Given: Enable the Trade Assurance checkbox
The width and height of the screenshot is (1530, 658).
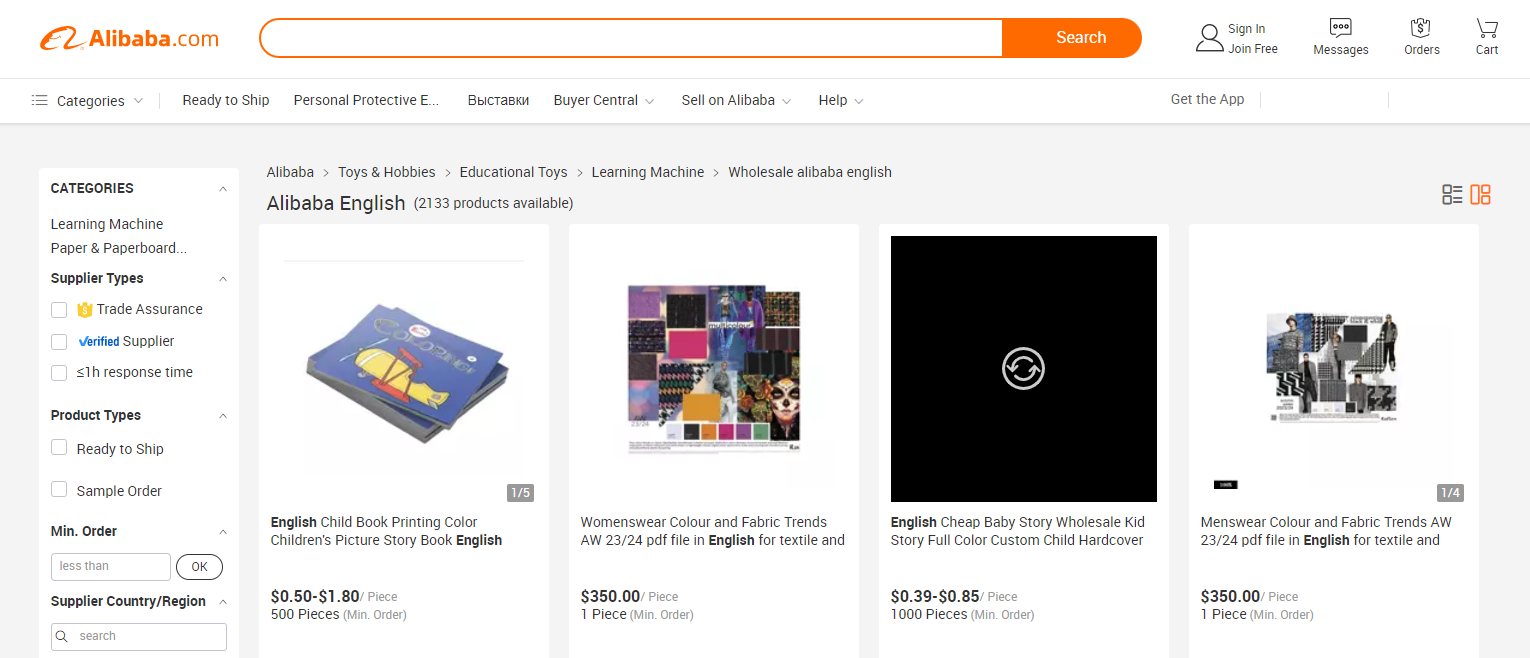Looking at the screenshot, I should click(x=59, y=310).
